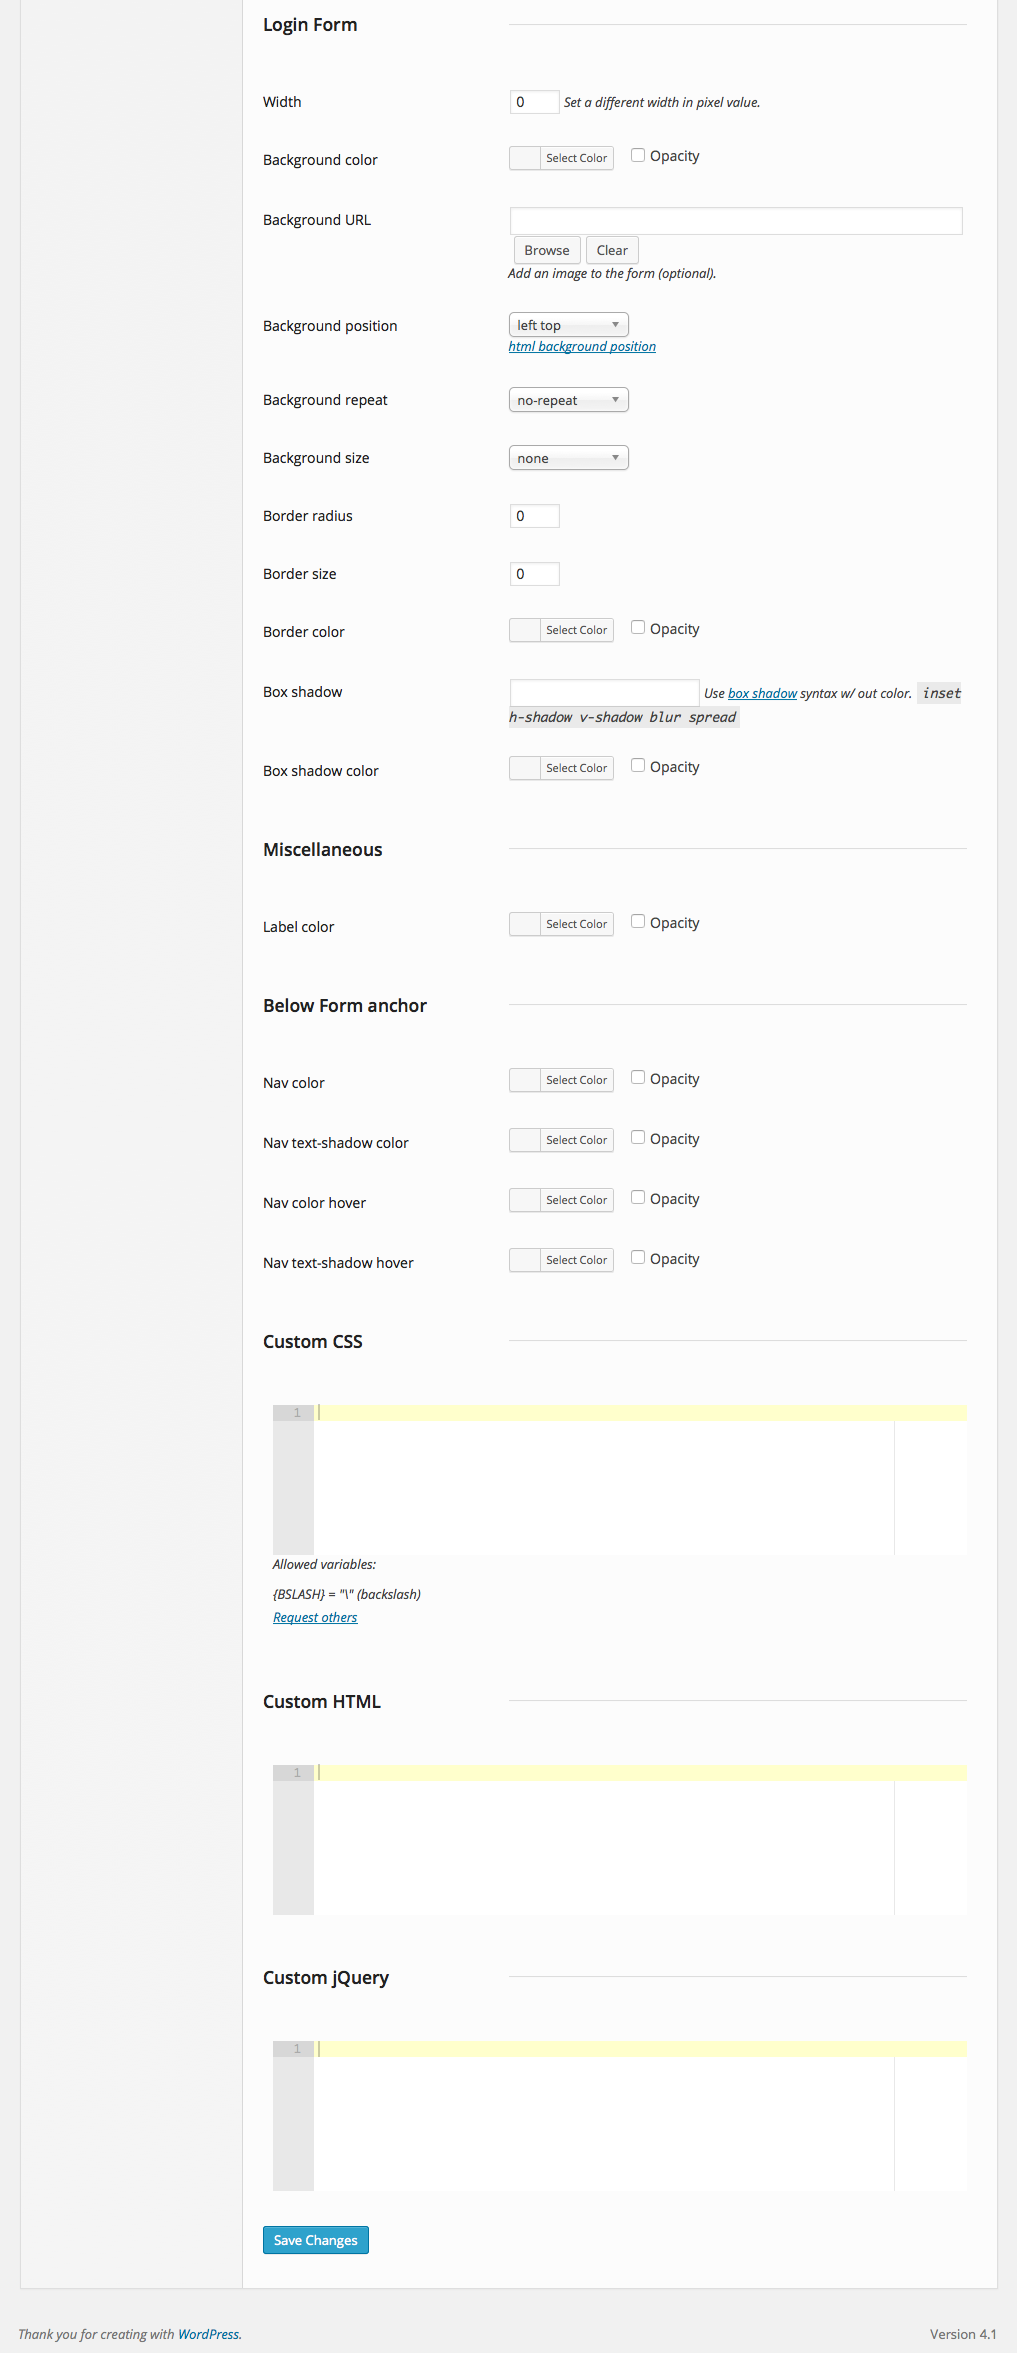1017x2353 pixels.
Task: Expand the Background repeat dropdown
Action: [x=568, y=400]
